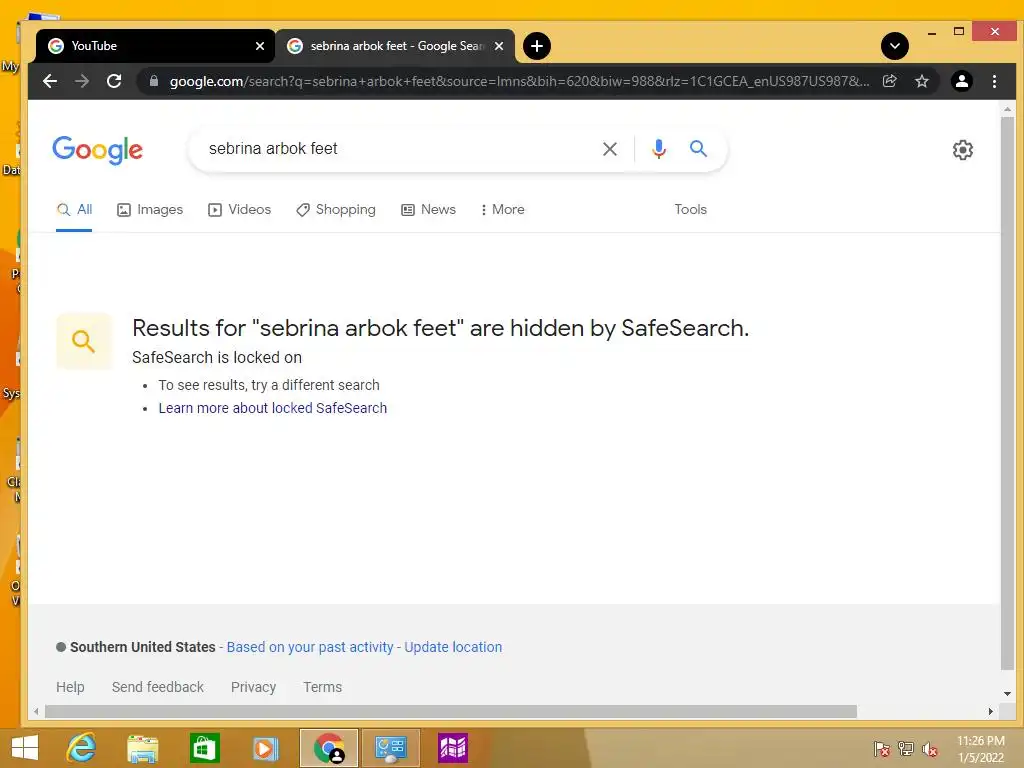Click the horizontal scrollbar thumb
1024x768 pixels.
click(x=451, y=711)
